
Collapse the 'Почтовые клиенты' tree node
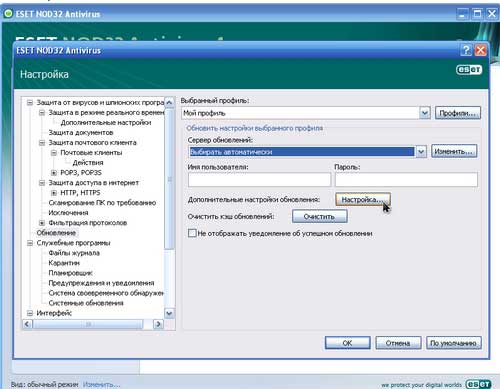click(54, 153)
